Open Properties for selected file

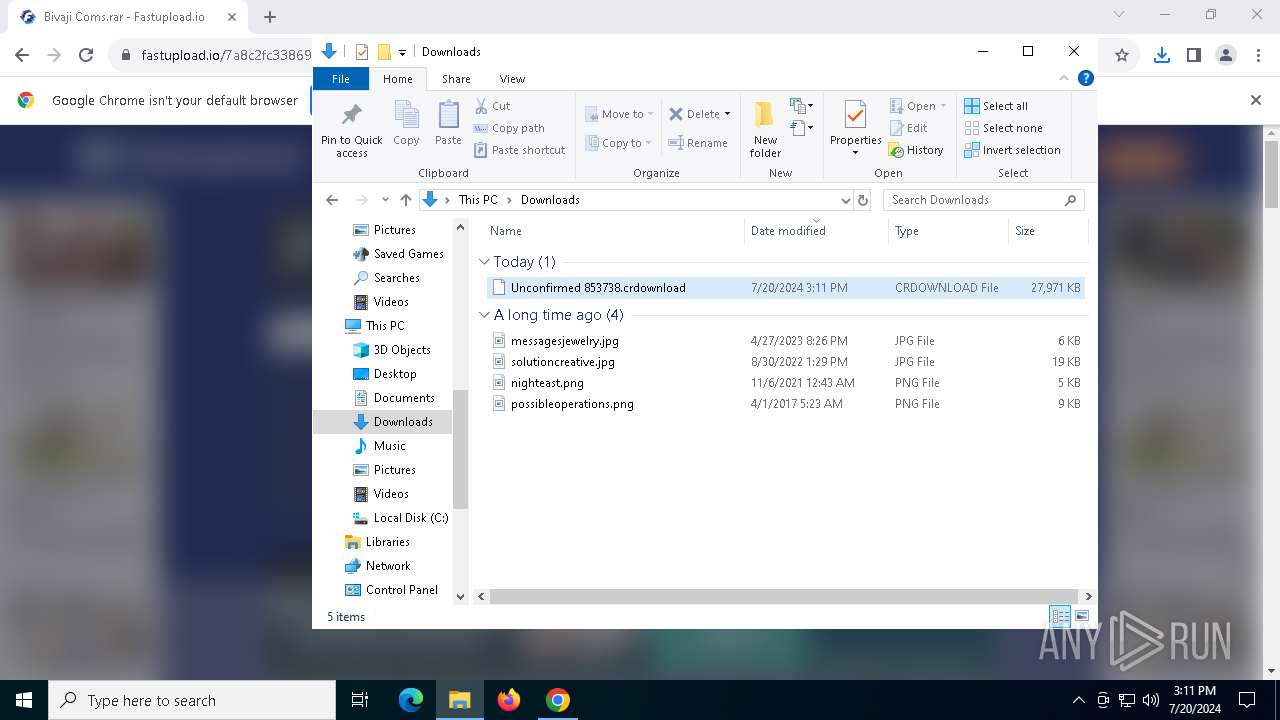tap(855, 129)
